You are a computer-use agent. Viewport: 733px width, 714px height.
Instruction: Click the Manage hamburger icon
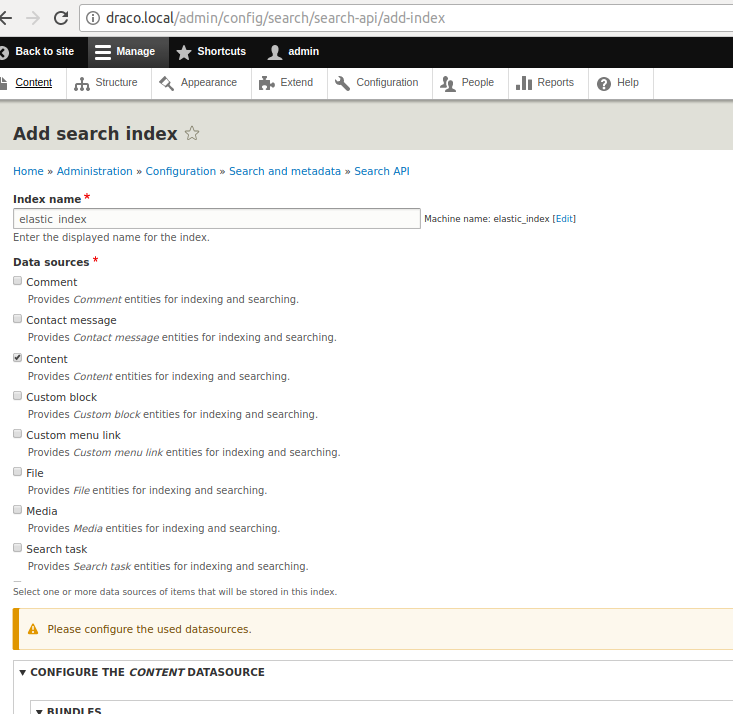click(x=102, y=52)
